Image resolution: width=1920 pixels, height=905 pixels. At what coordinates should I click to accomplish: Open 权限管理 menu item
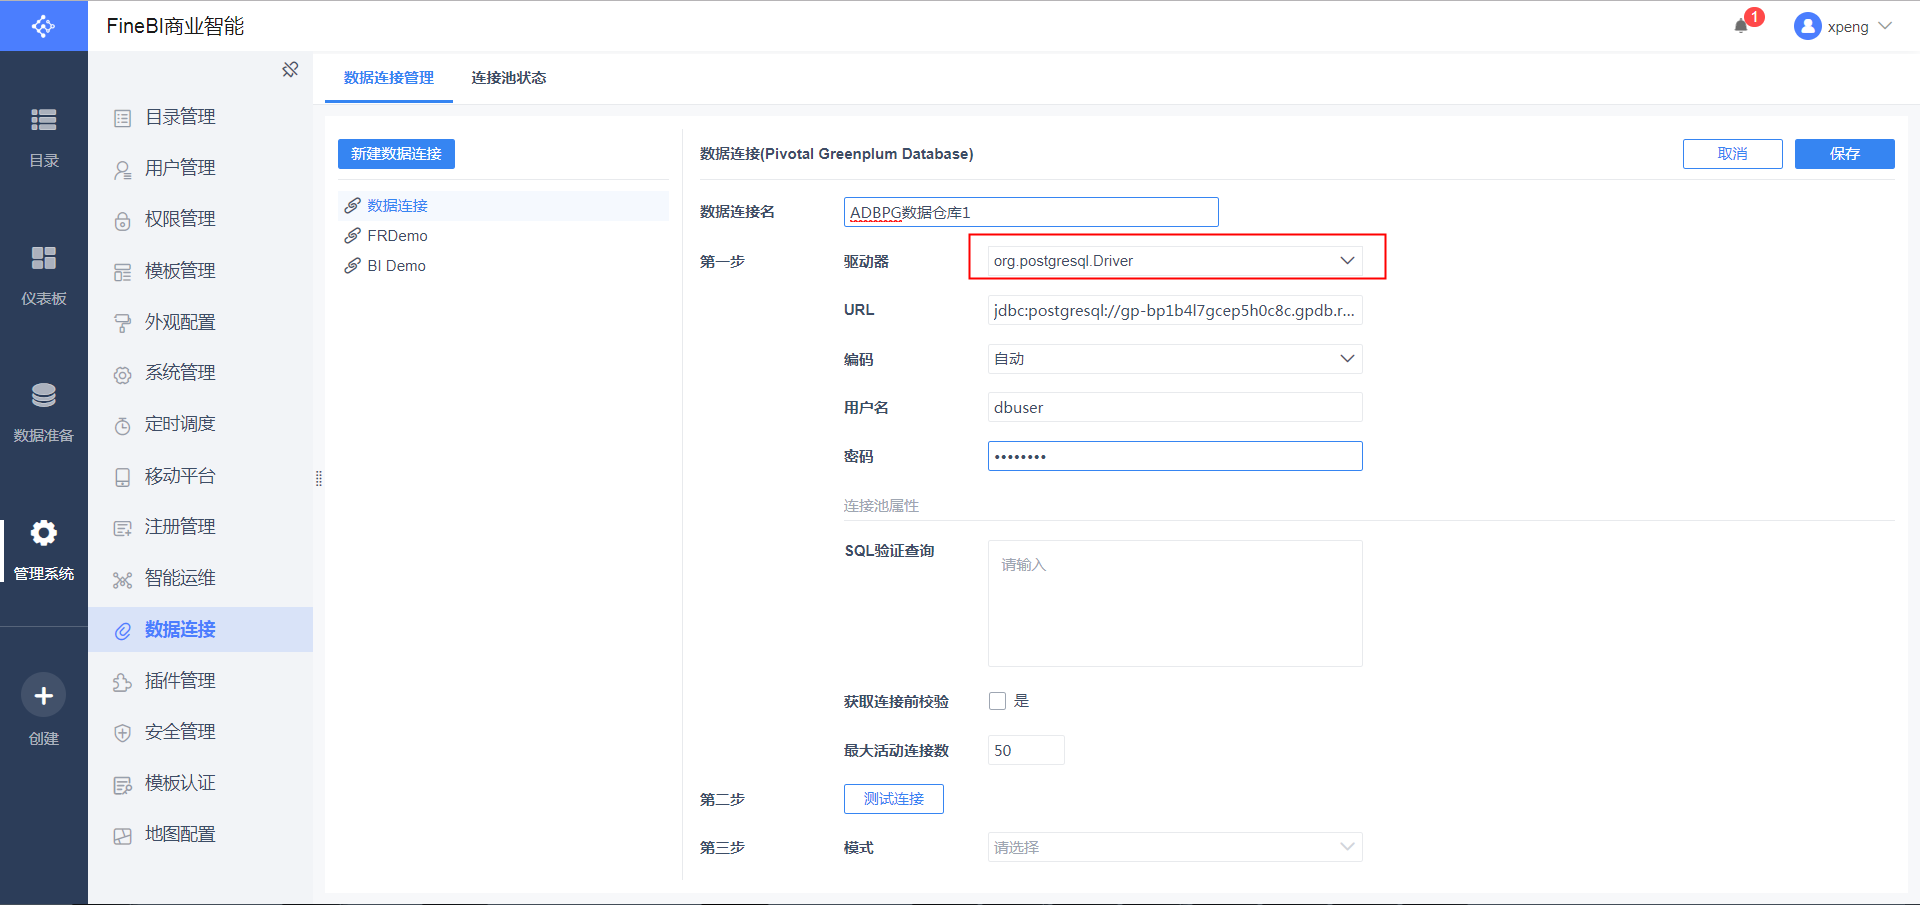(200, 219)
